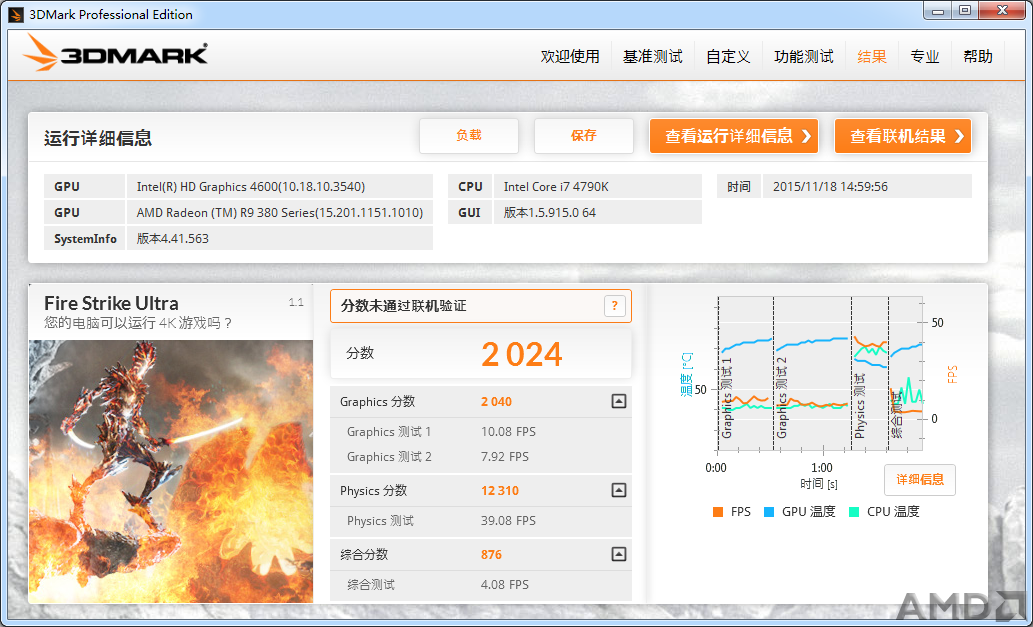Image resolution: width=1033 pixels, height=627 pixels.
Task: Select the combined score 876
Action: coord(491,555)
